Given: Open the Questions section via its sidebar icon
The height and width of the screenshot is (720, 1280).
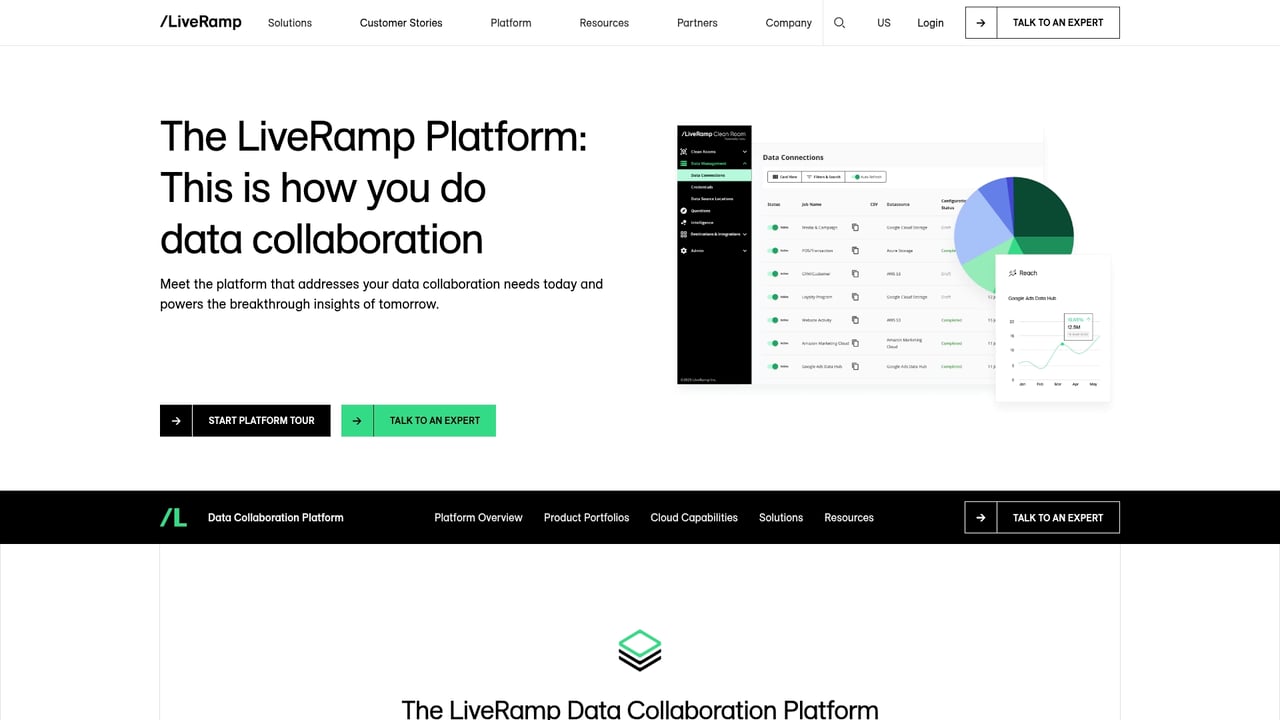Looking at the screenshot, I should [682, 210].
